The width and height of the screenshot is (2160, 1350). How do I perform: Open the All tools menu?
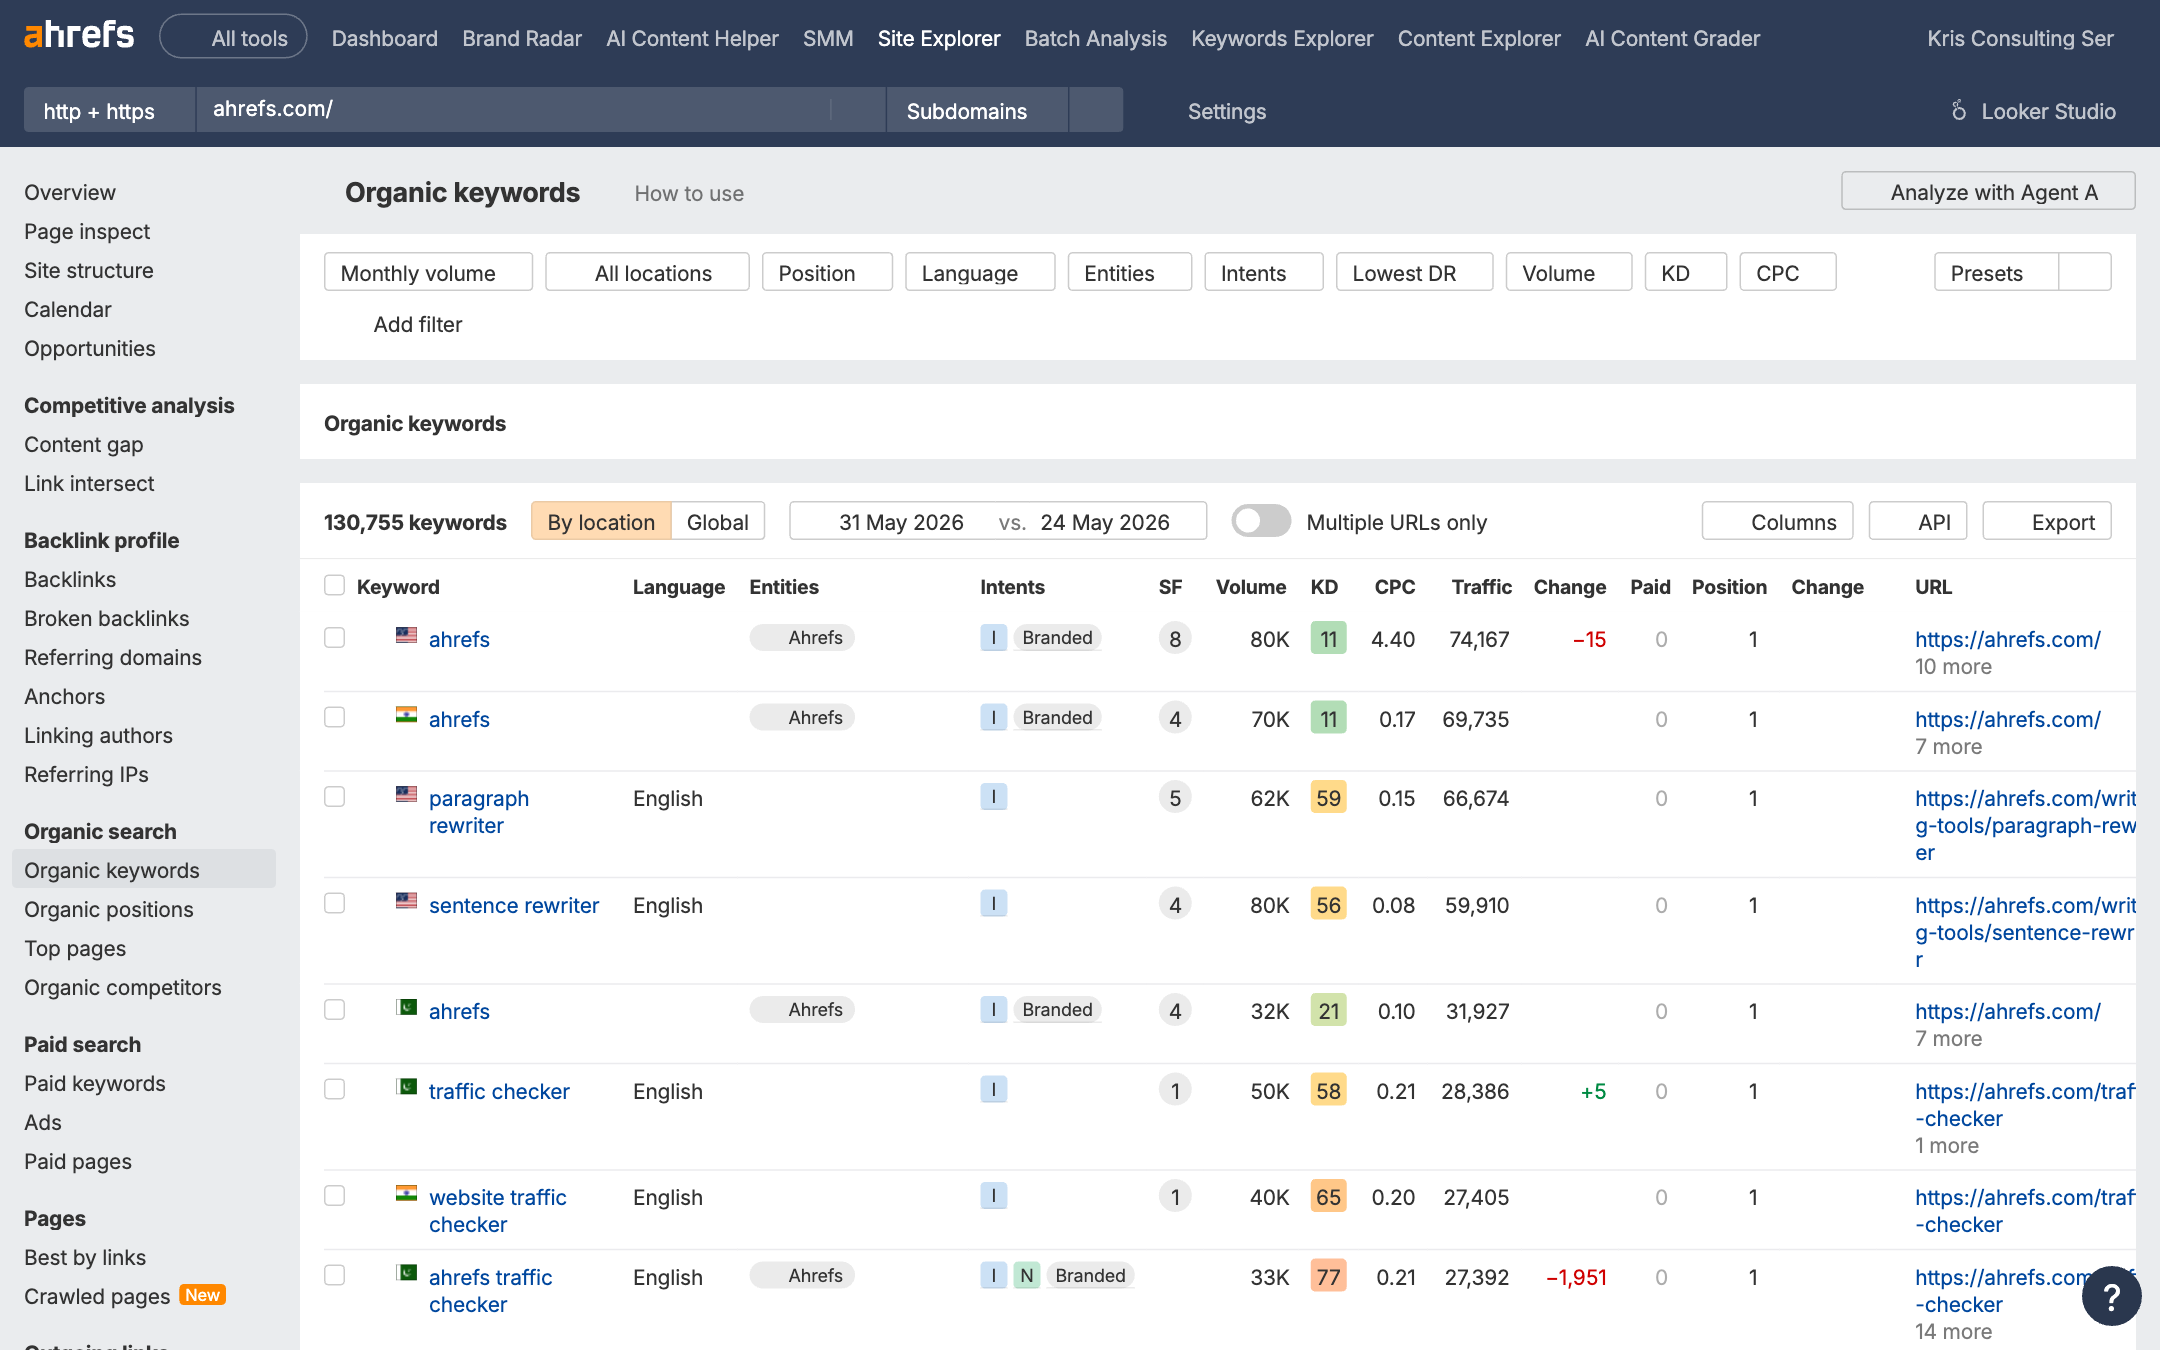233,37
